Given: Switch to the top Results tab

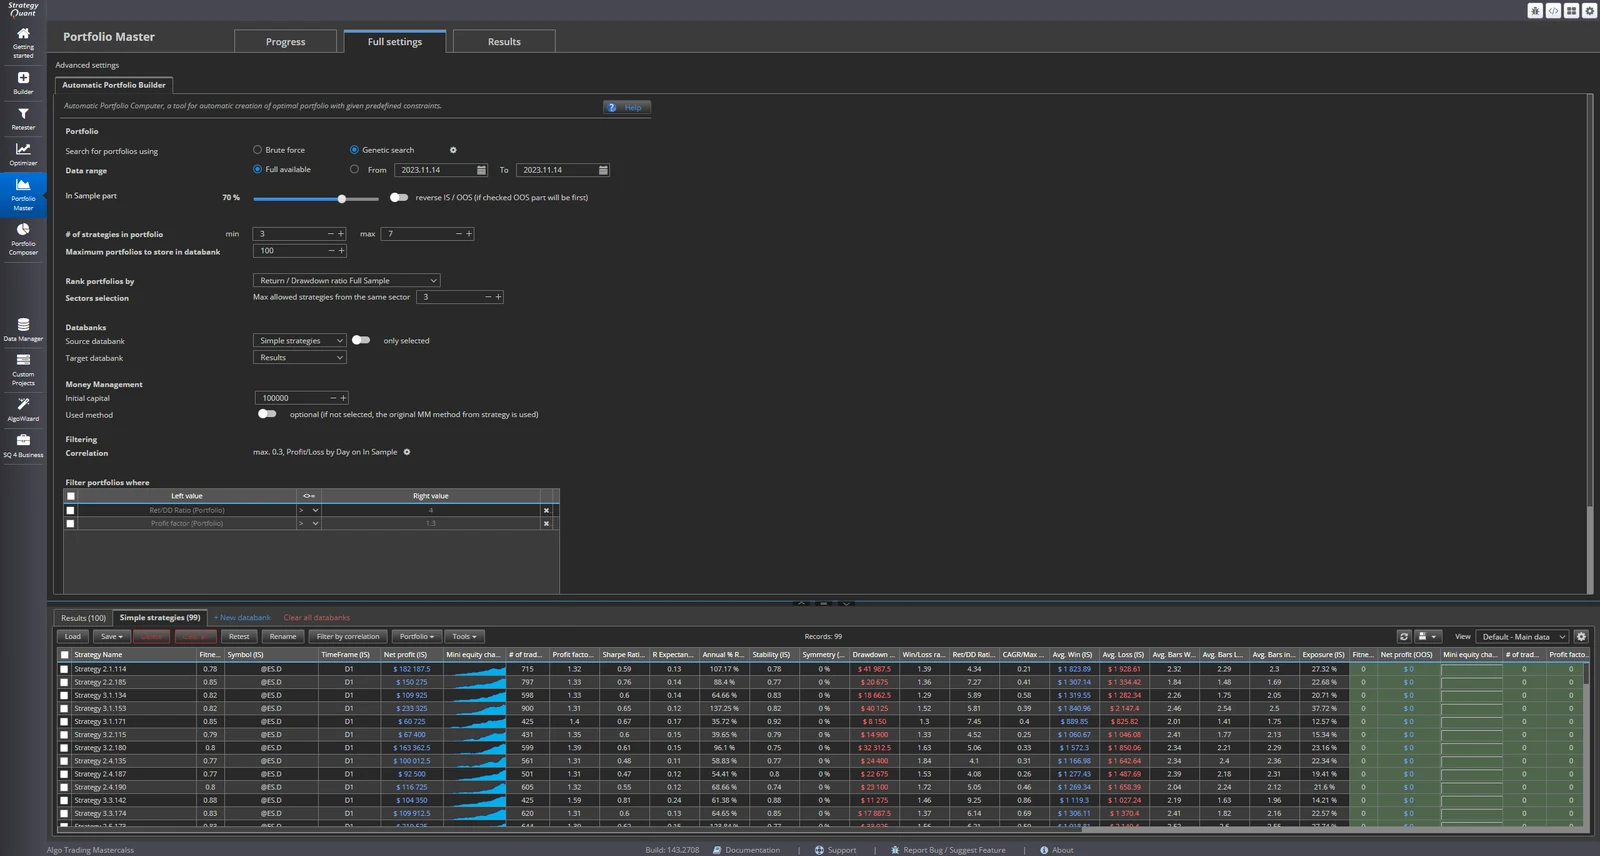Looking at the screenshot, I should click(504, 41).
